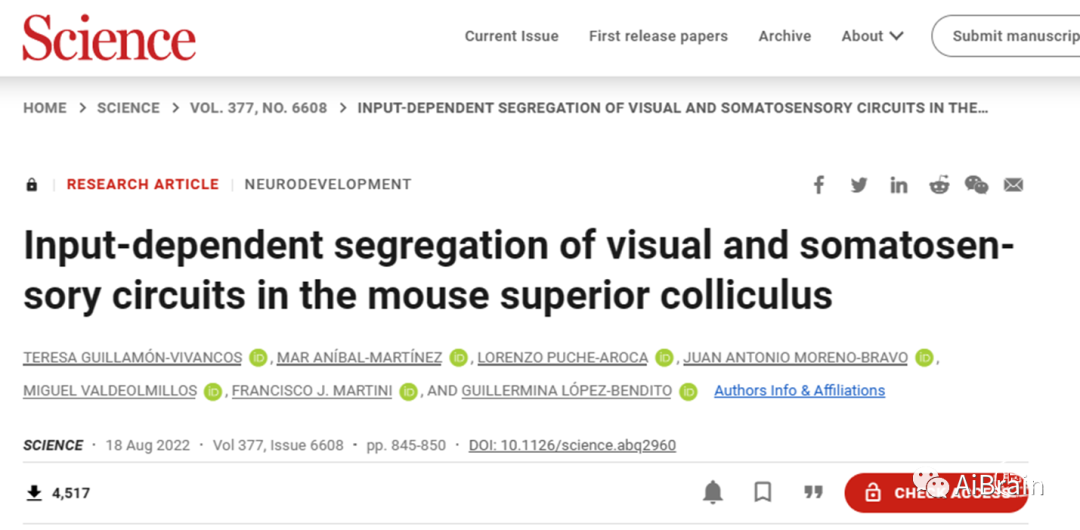Bookmark this article
The image size is (1080, 530).
coord(762,492)
